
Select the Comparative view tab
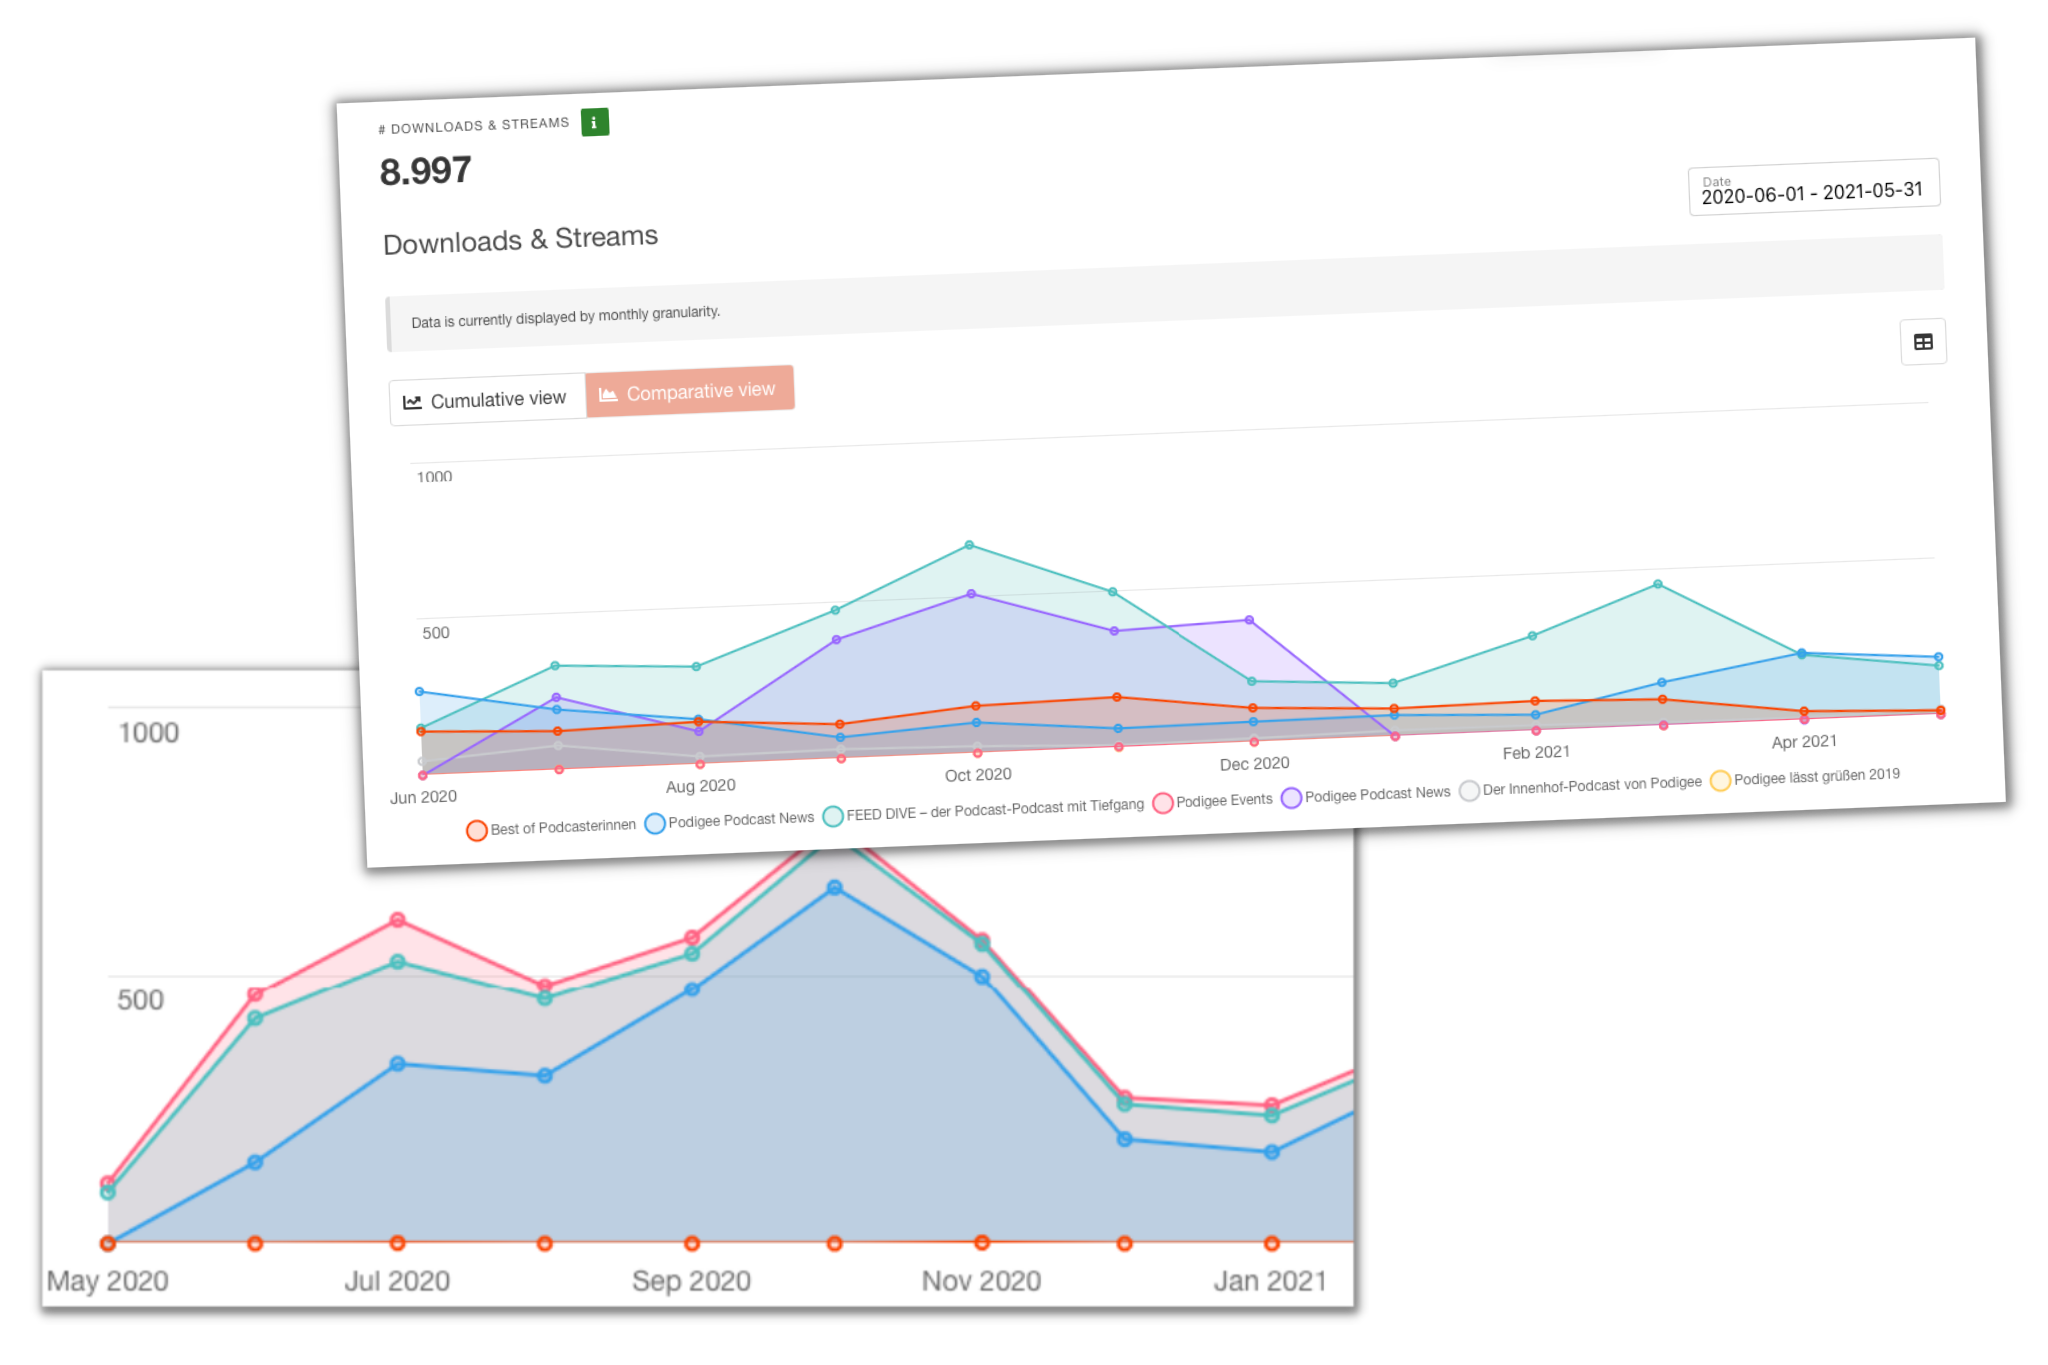(689, 391)
